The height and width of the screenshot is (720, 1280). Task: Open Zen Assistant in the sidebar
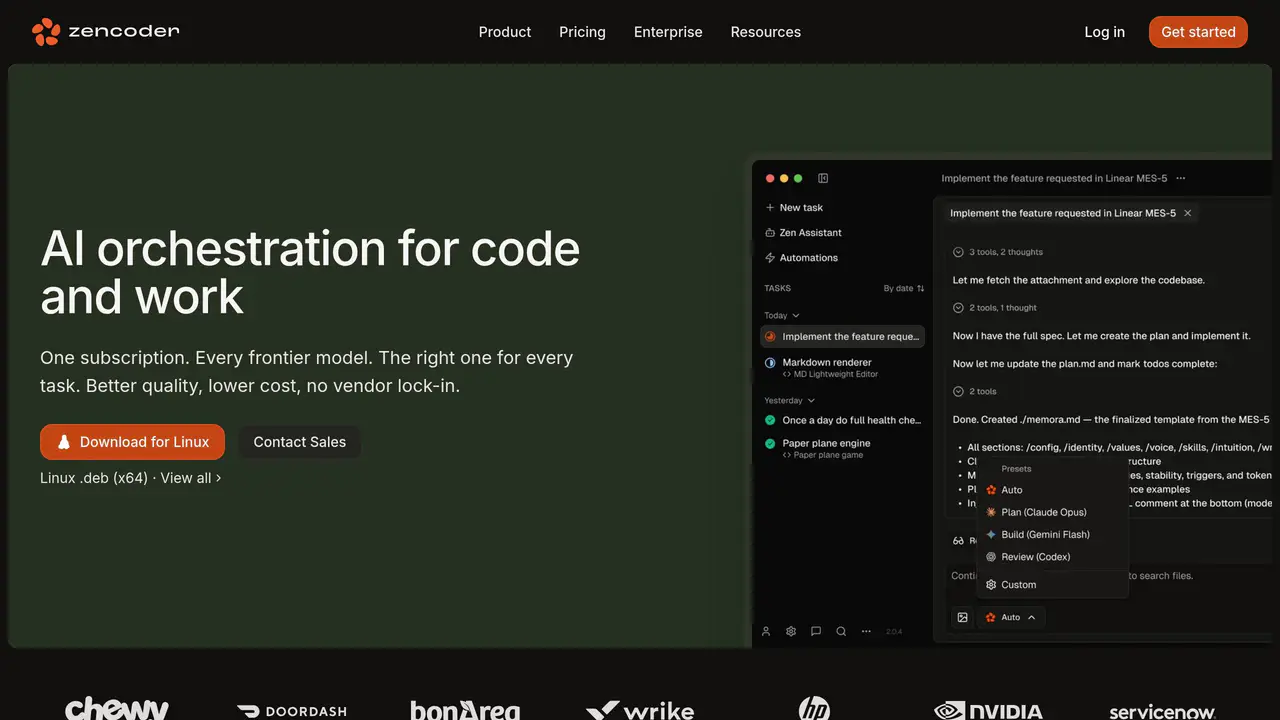(x=804, y=233)
